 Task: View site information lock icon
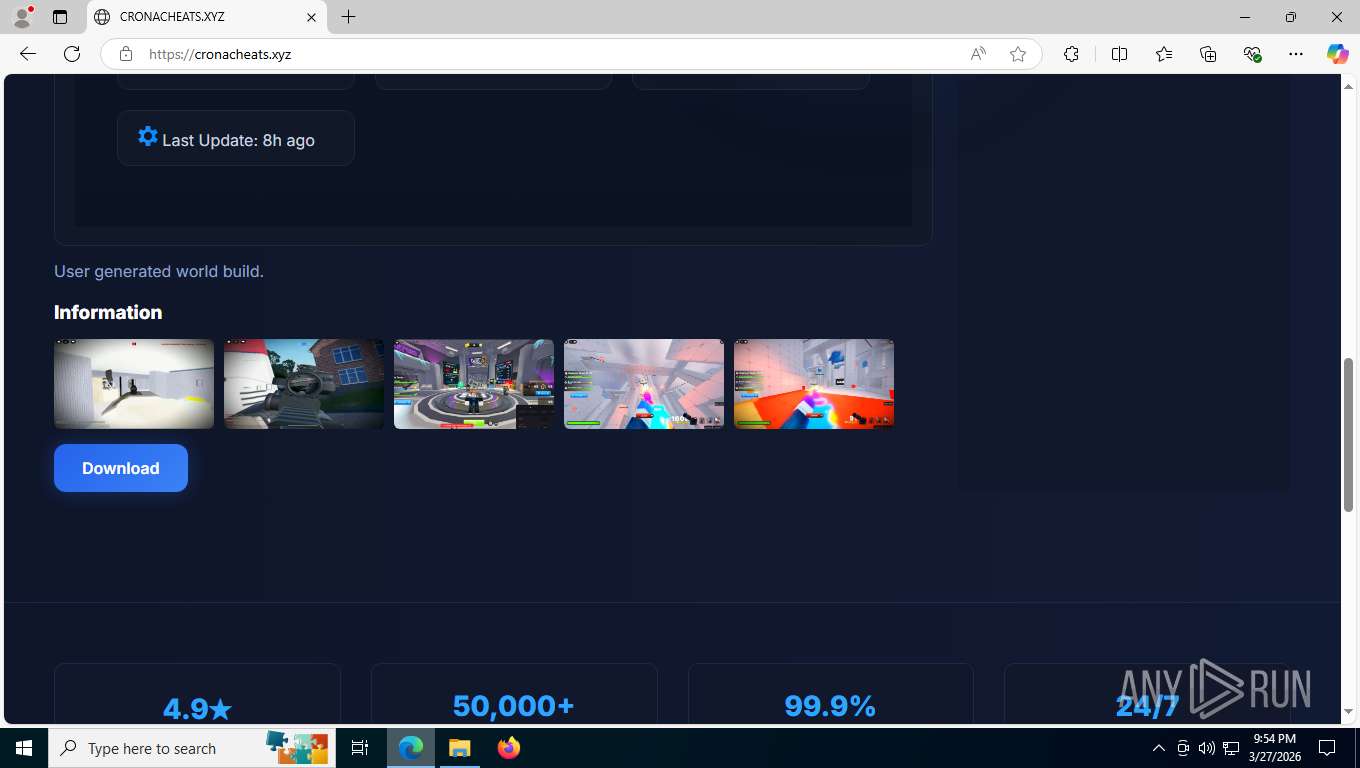[126, 54]
